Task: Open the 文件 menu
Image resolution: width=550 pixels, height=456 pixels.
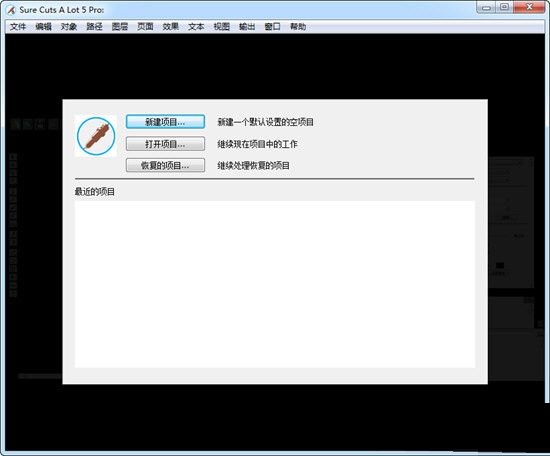Action: [18, 27]
